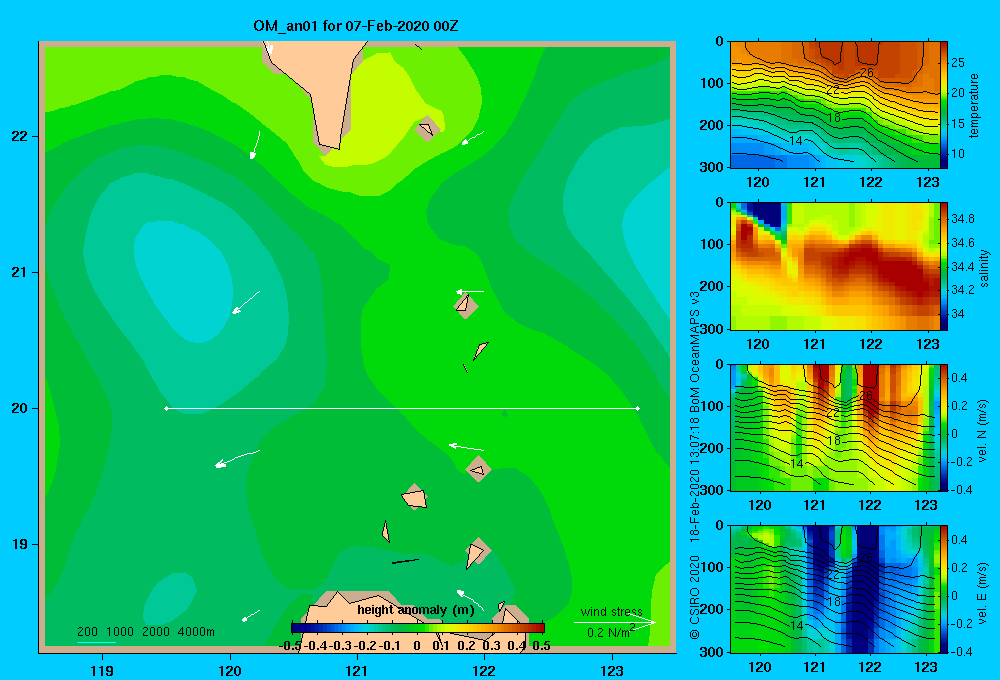
Task: Click the salinity section plot thumbnail
Action: pyautogui.click(x=835, y=266)
